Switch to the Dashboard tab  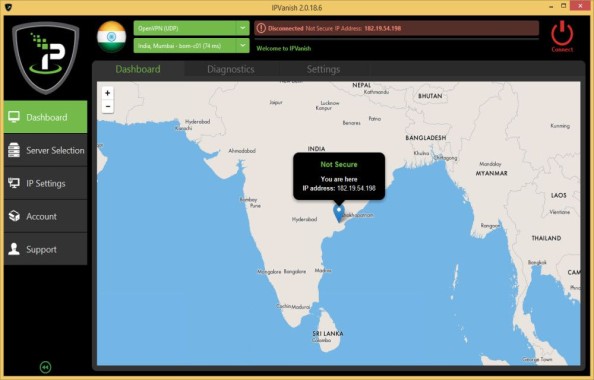click(x=138, y=69)
